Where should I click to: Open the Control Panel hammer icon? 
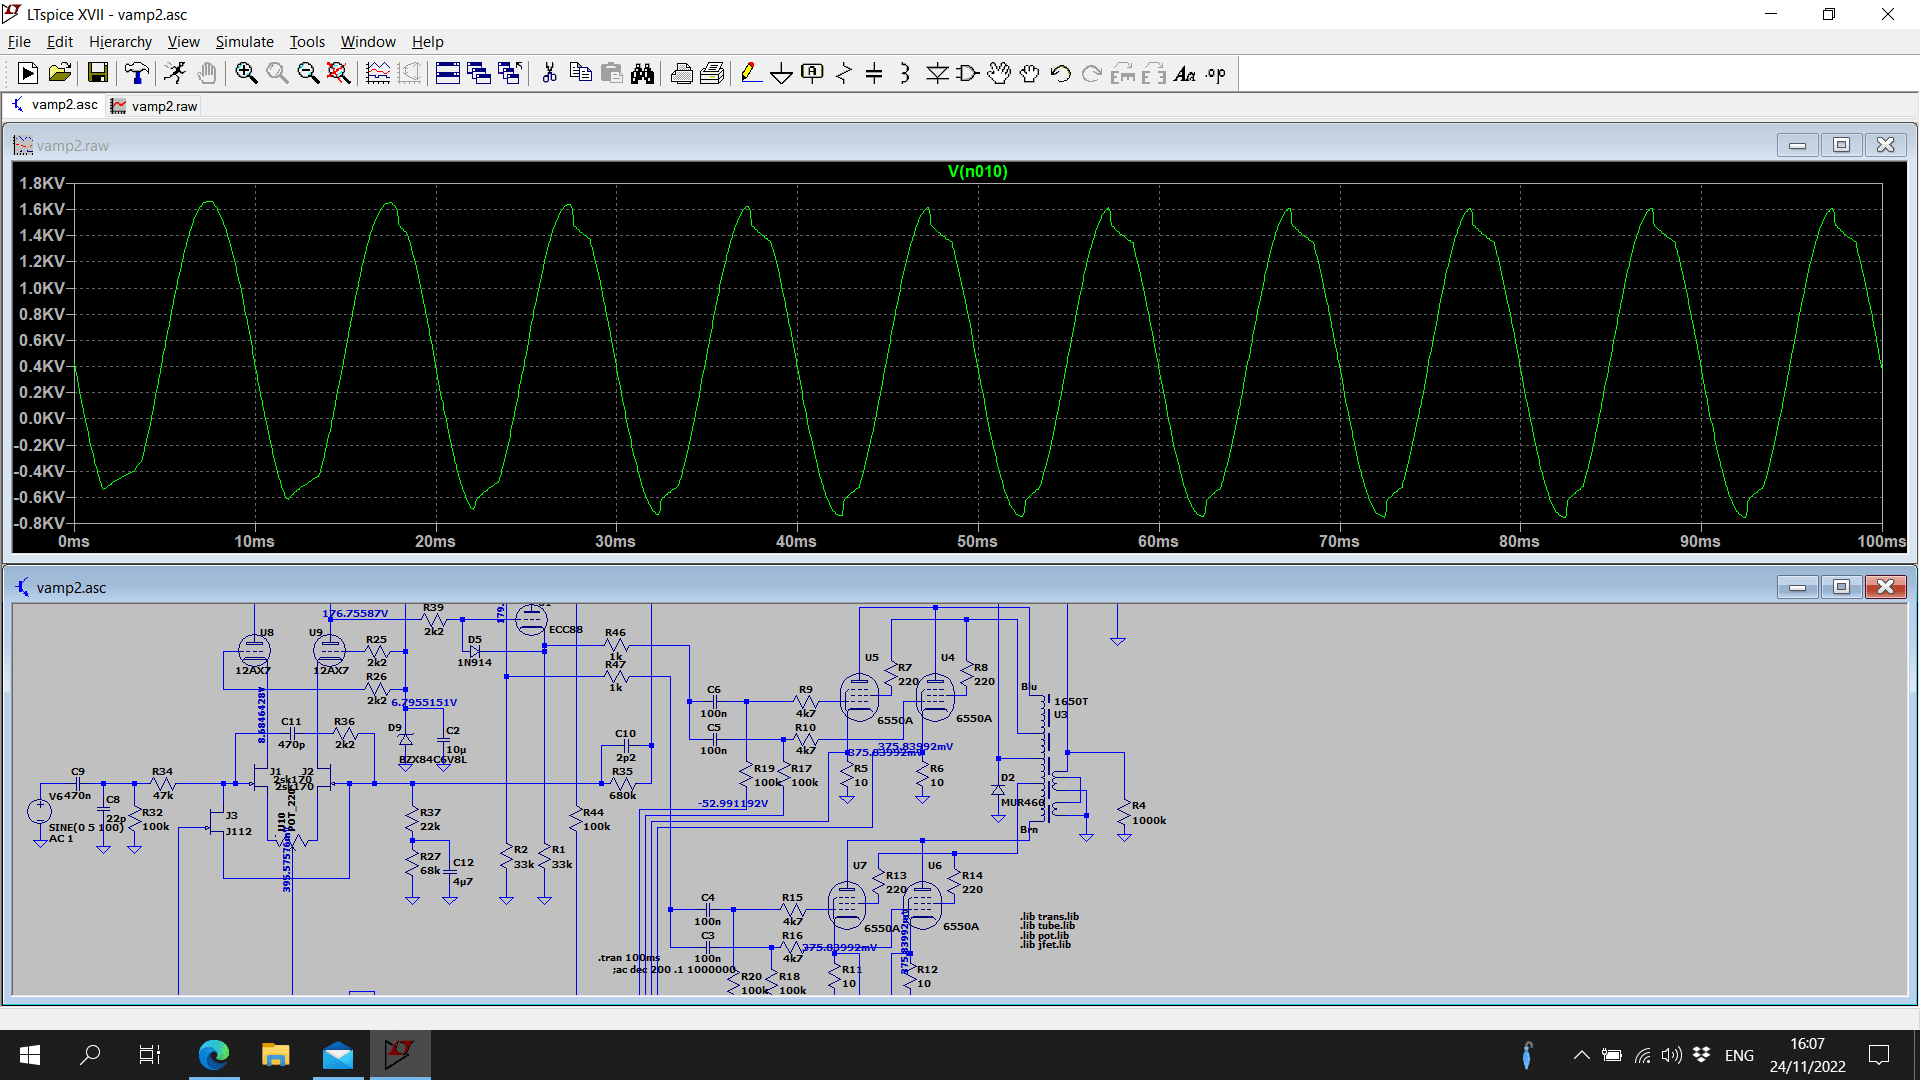click(x=137, y=73)
